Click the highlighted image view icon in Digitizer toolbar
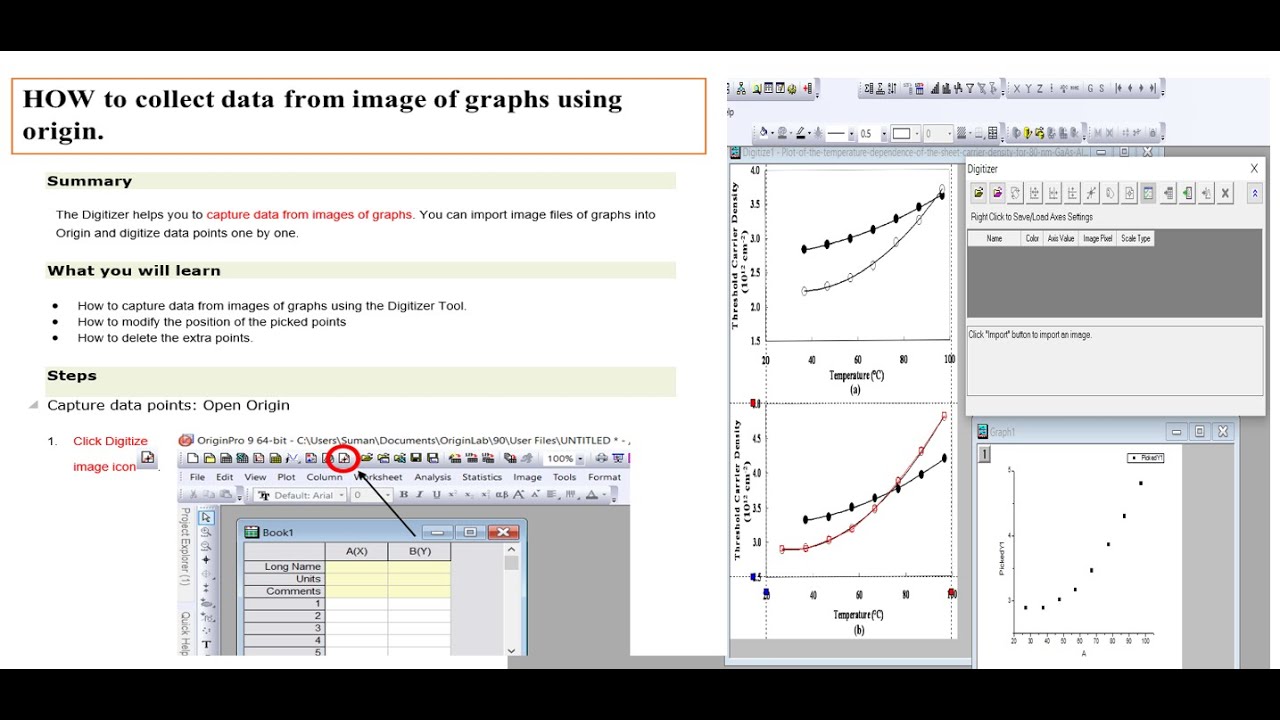Screen dimensions: 1280x720 pyautogui.click(x=1148, y=193)
